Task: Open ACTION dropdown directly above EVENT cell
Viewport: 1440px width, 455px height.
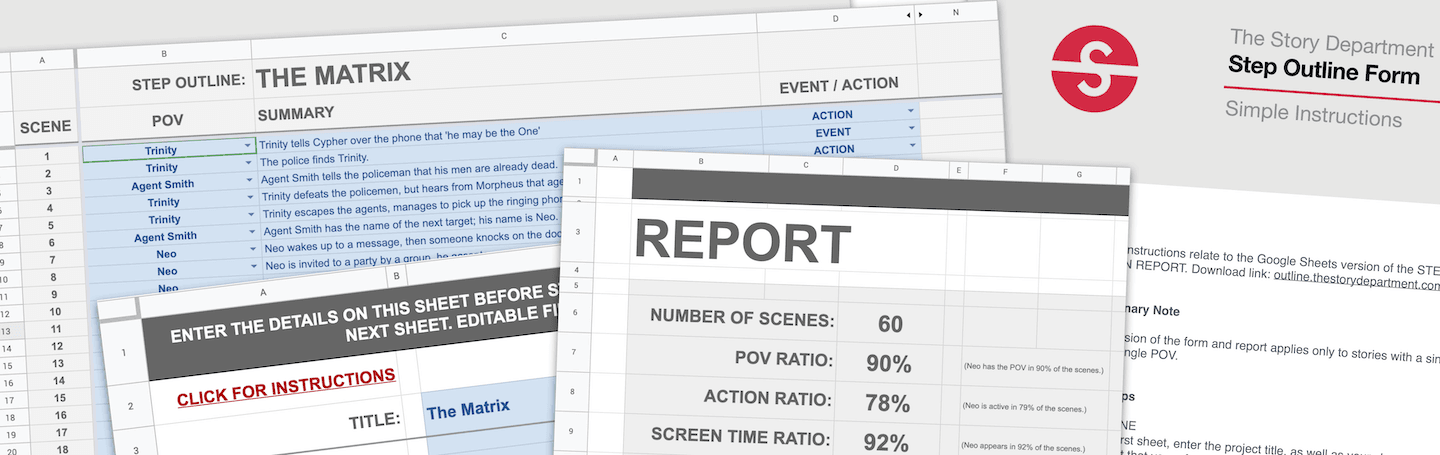Action: 911,111
